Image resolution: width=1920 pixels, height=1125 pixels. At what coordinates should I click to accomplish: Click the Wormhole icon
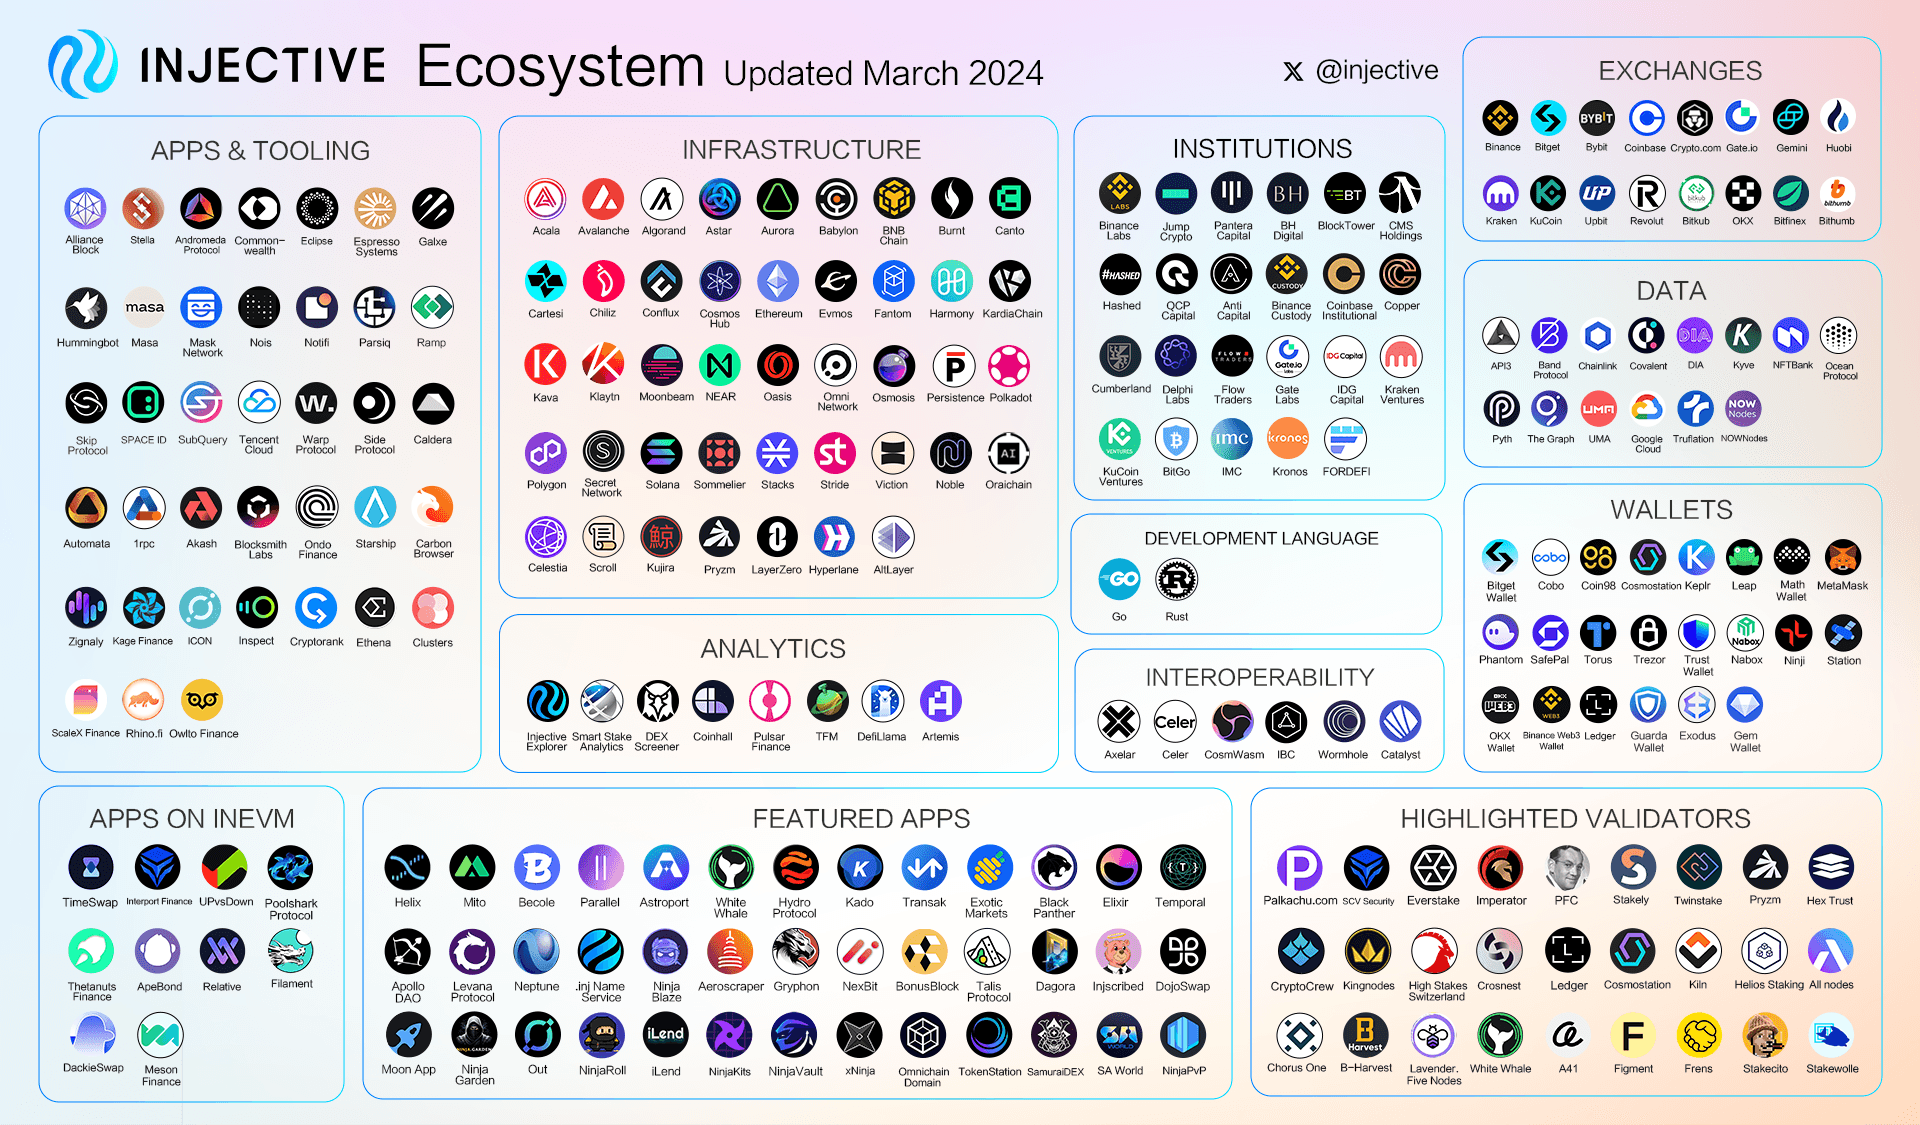tap(1344, 721)
